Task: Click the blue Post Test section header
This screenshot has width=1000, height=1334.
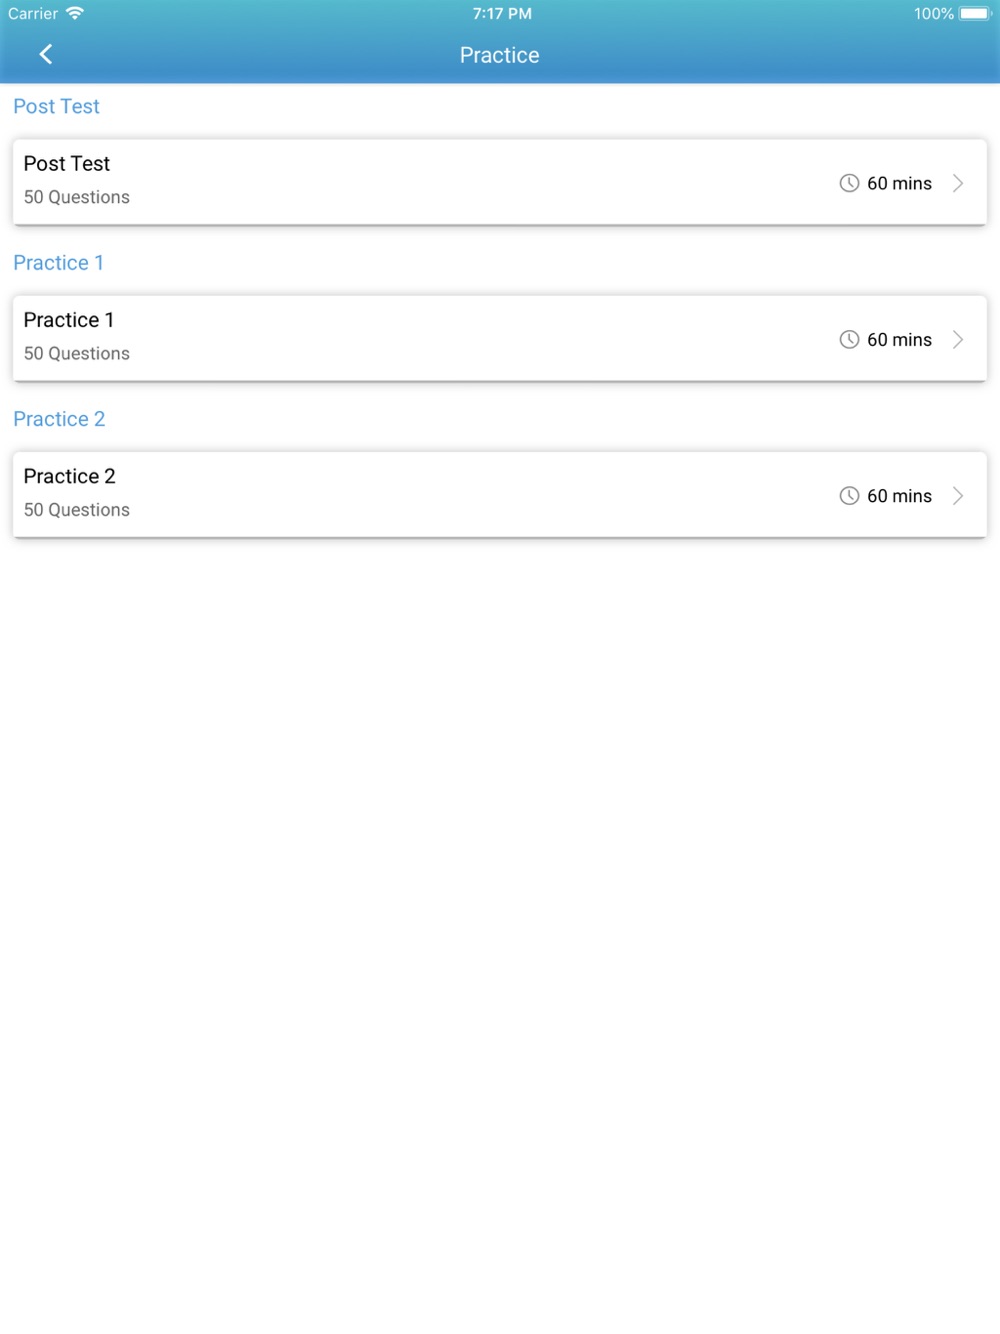Action: (57, 106)
